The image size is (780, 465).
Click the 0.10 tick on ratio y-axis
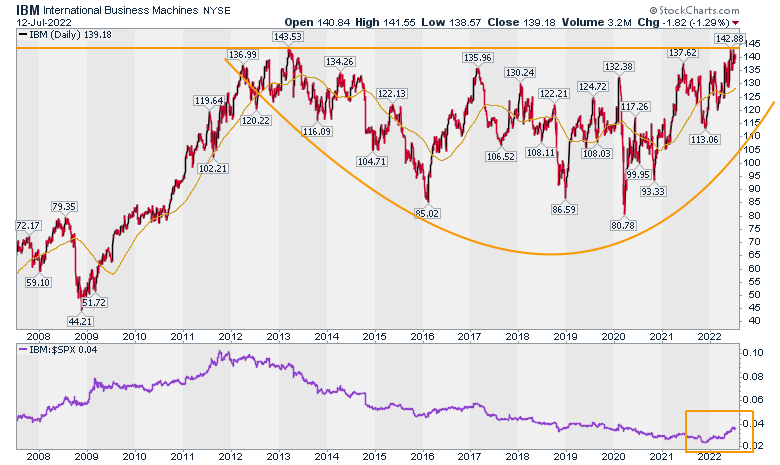753,353
